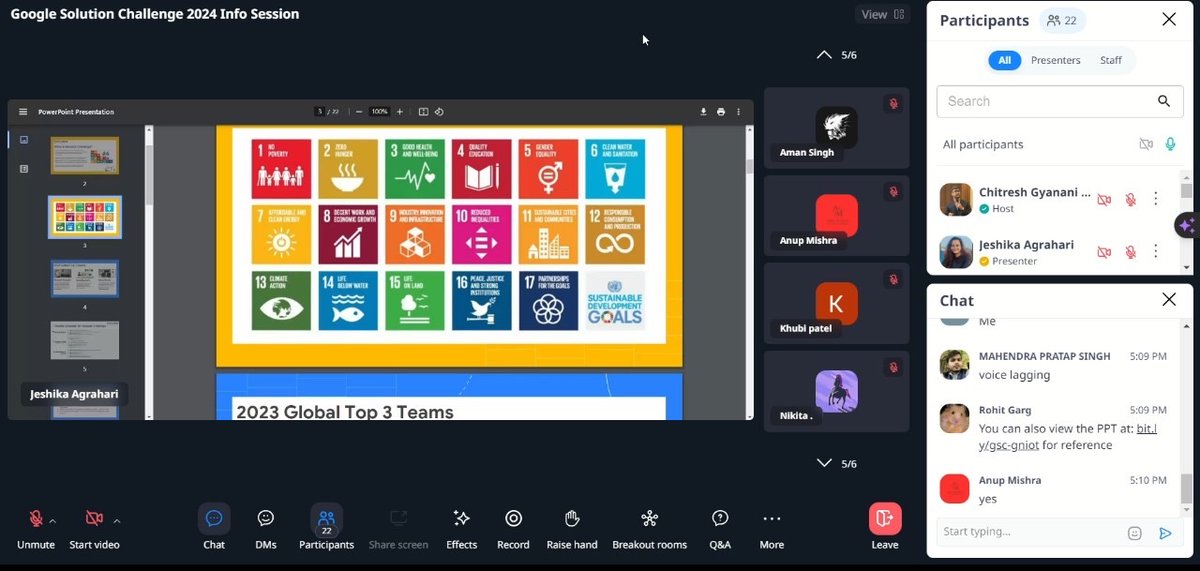
Task: Open Breakout rooms
Action: coord(650,527)
